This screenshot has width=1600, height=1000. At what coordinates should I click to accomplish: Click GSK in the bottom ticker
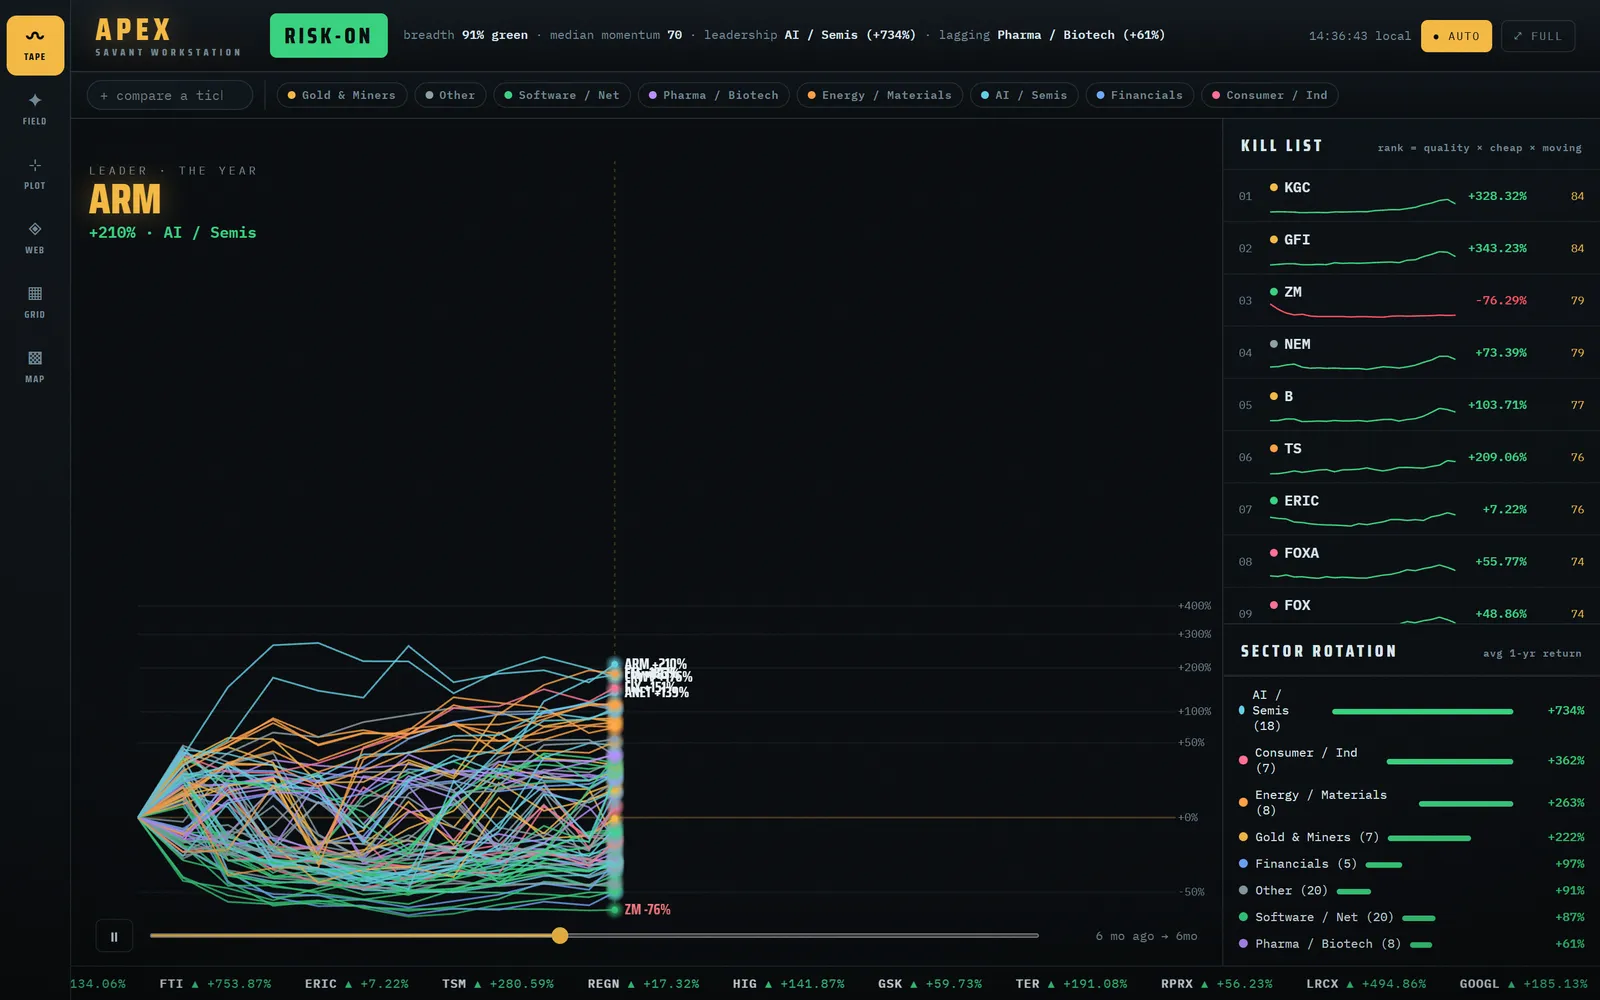(930, 984)
